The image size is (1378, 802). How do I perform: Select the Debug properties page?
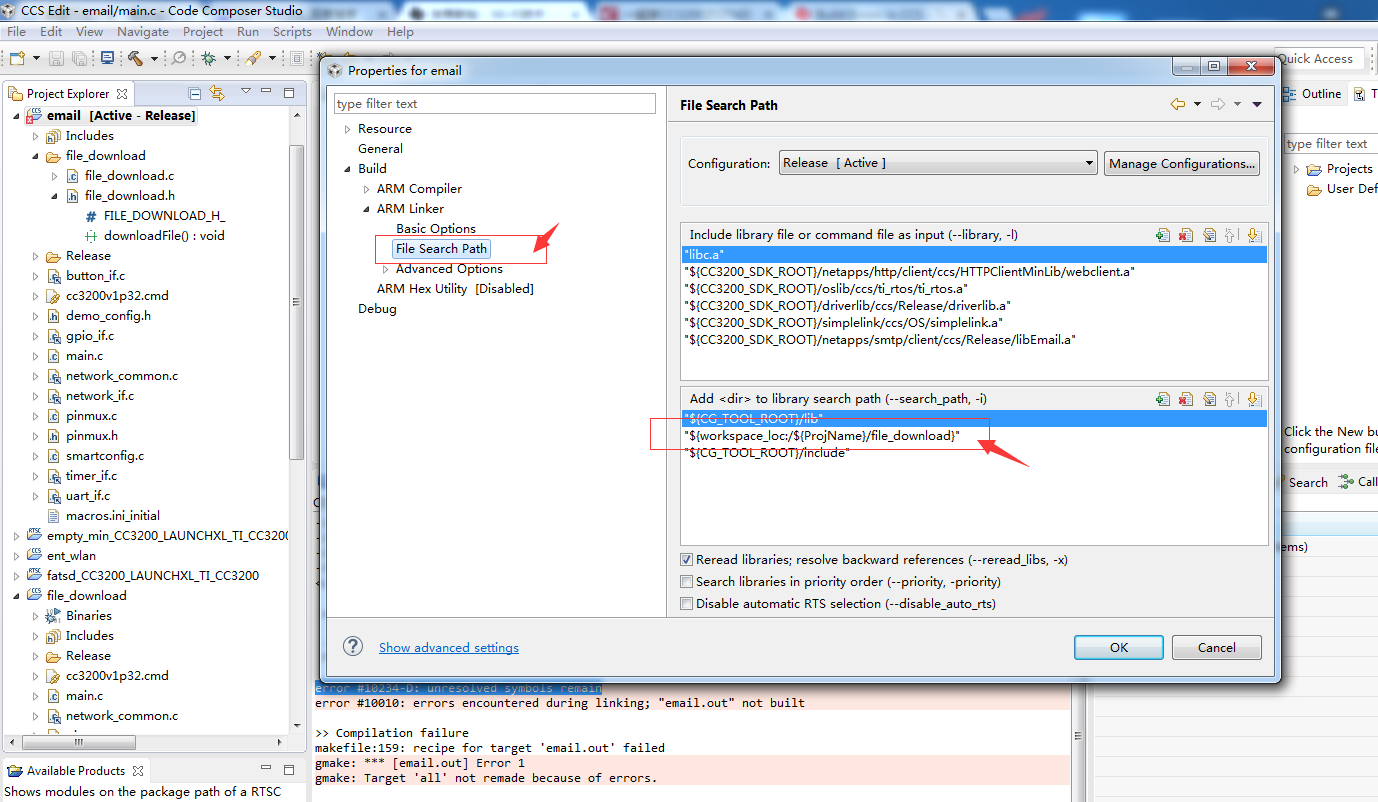point(377,309)
